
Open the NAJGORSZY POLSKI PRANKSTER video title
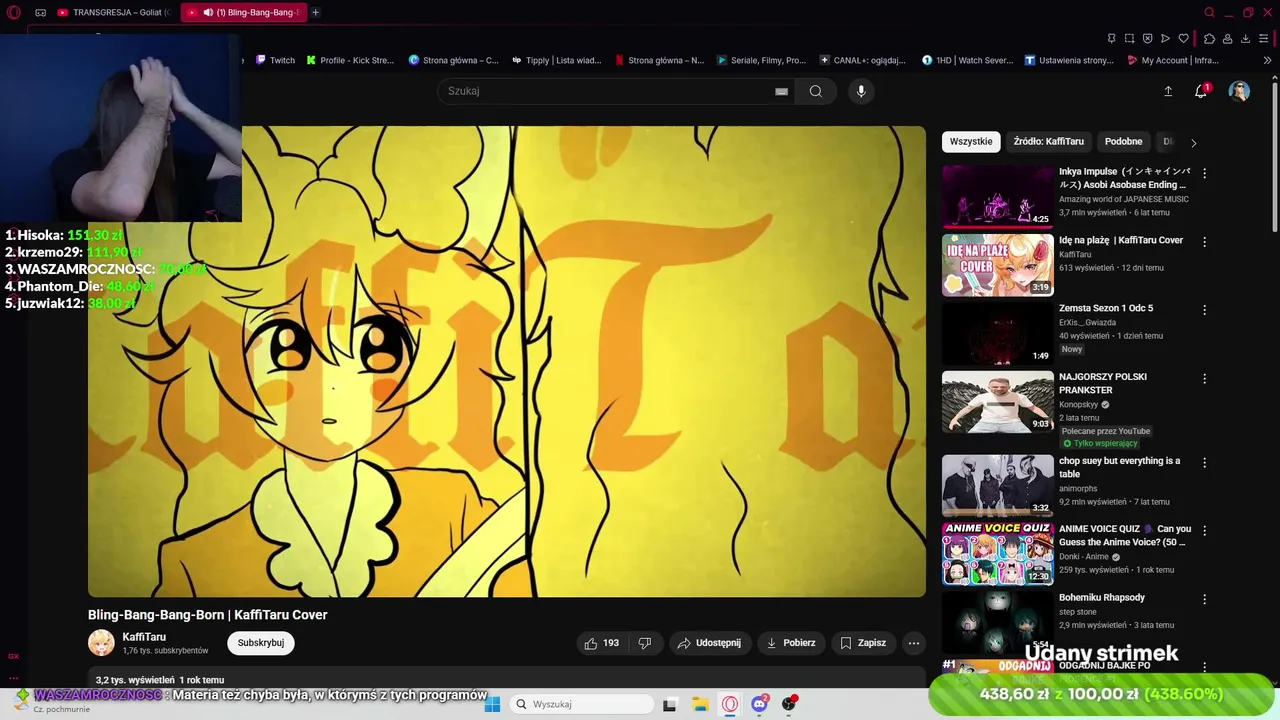1102,383
